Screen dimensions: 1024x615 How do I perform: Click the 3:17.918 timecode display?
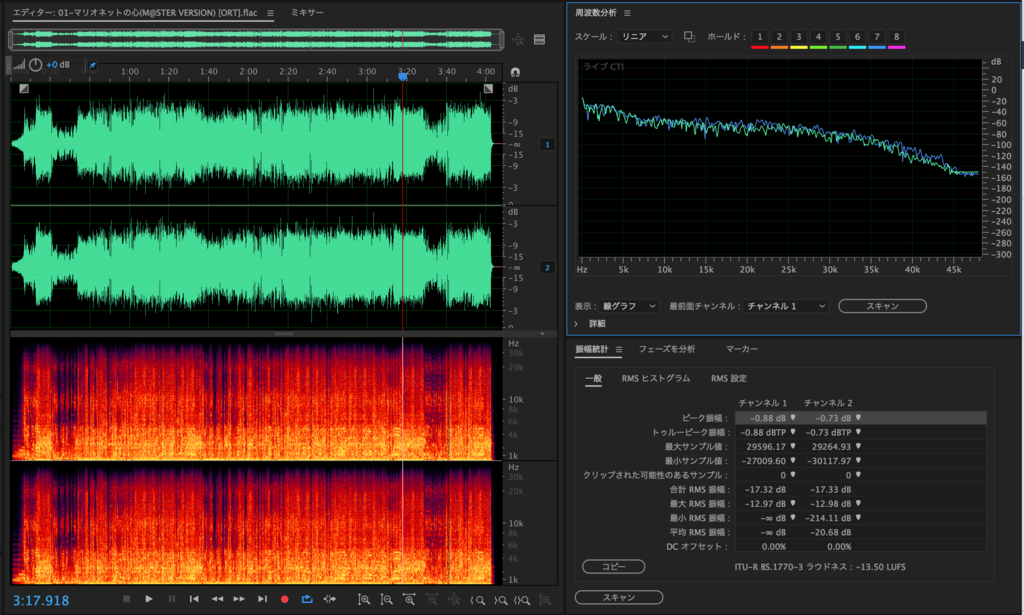tap(41, 600)
